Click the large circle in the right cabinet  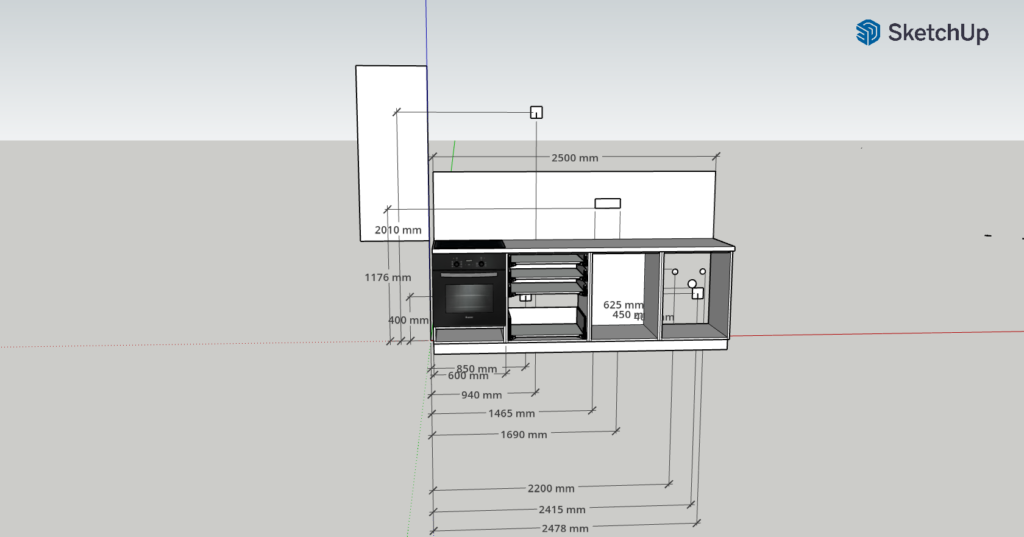[x=691, y=284]
